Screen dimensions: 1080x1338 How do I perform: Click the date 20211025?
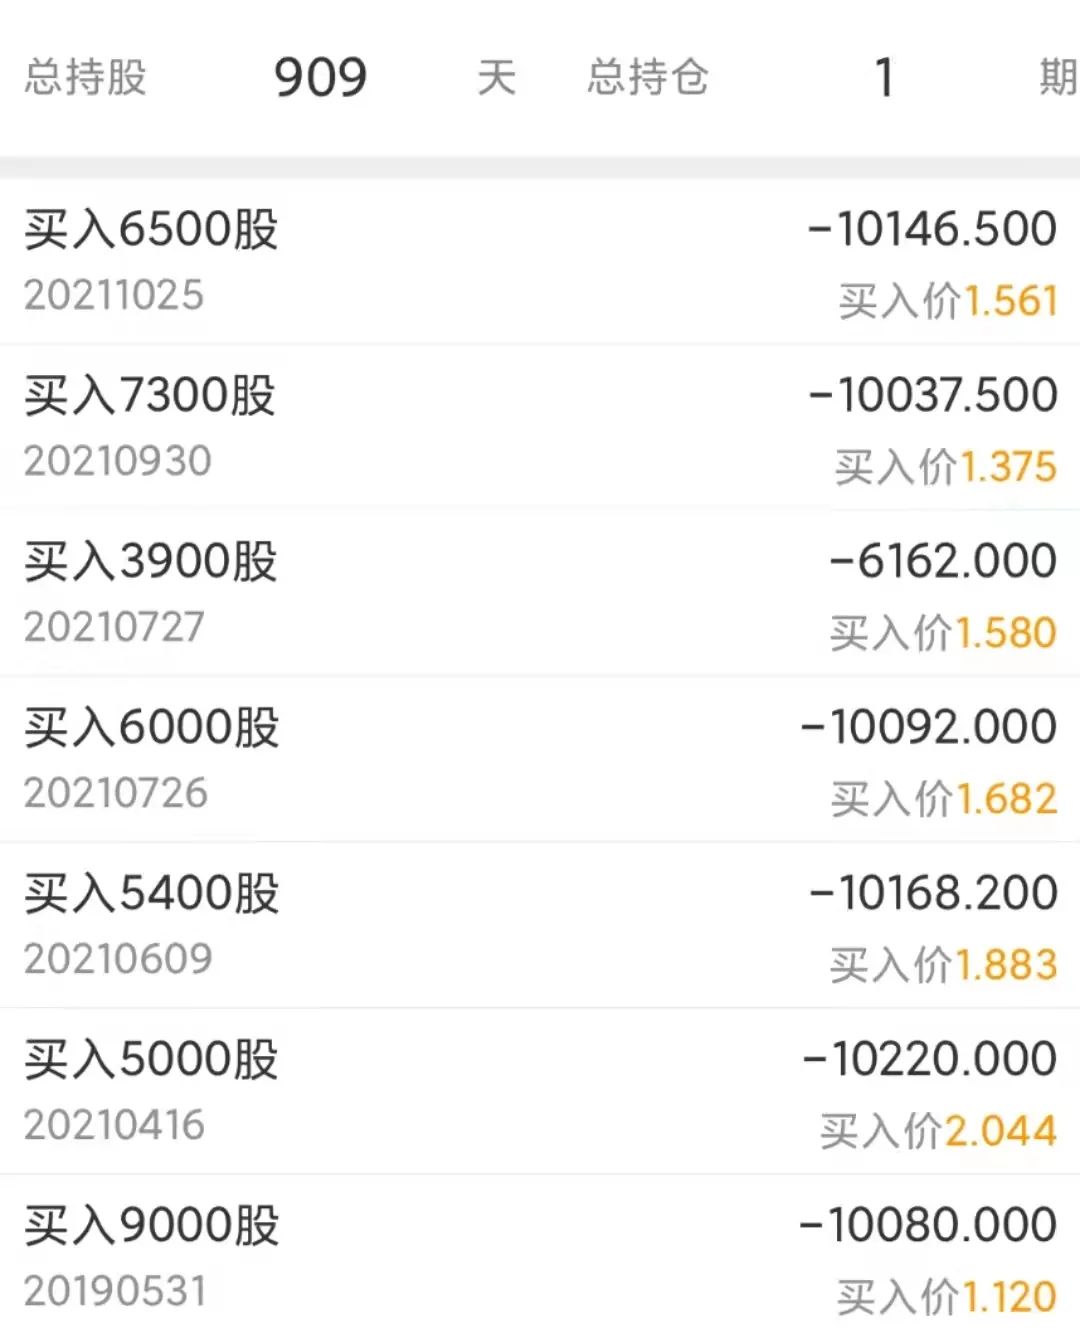point(114,295)
